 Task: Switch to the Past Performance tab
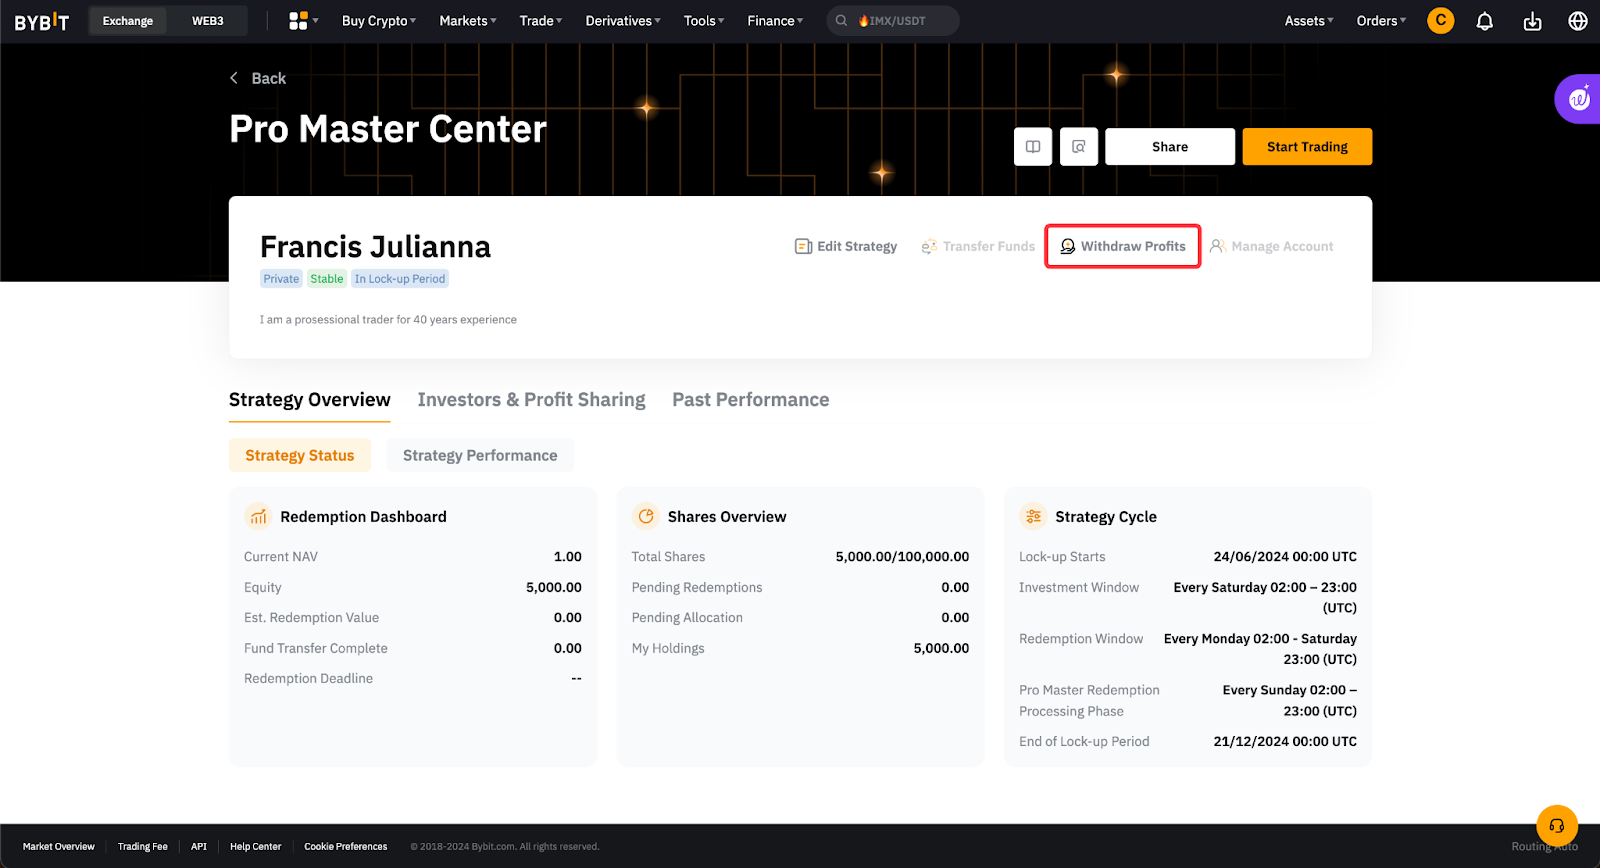pyautogui.click(x=750, y=400)
